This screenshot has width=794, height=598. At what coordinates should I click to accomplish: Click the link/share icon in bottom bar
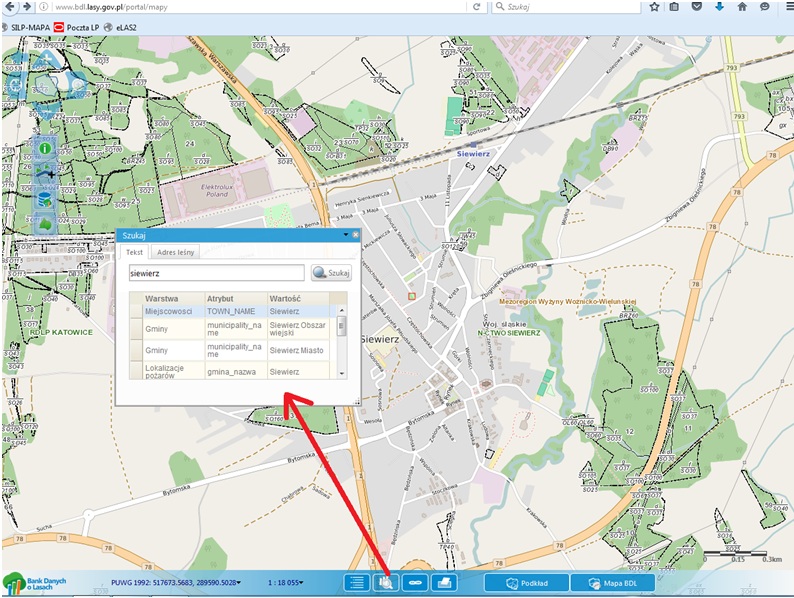click(414, 582)
